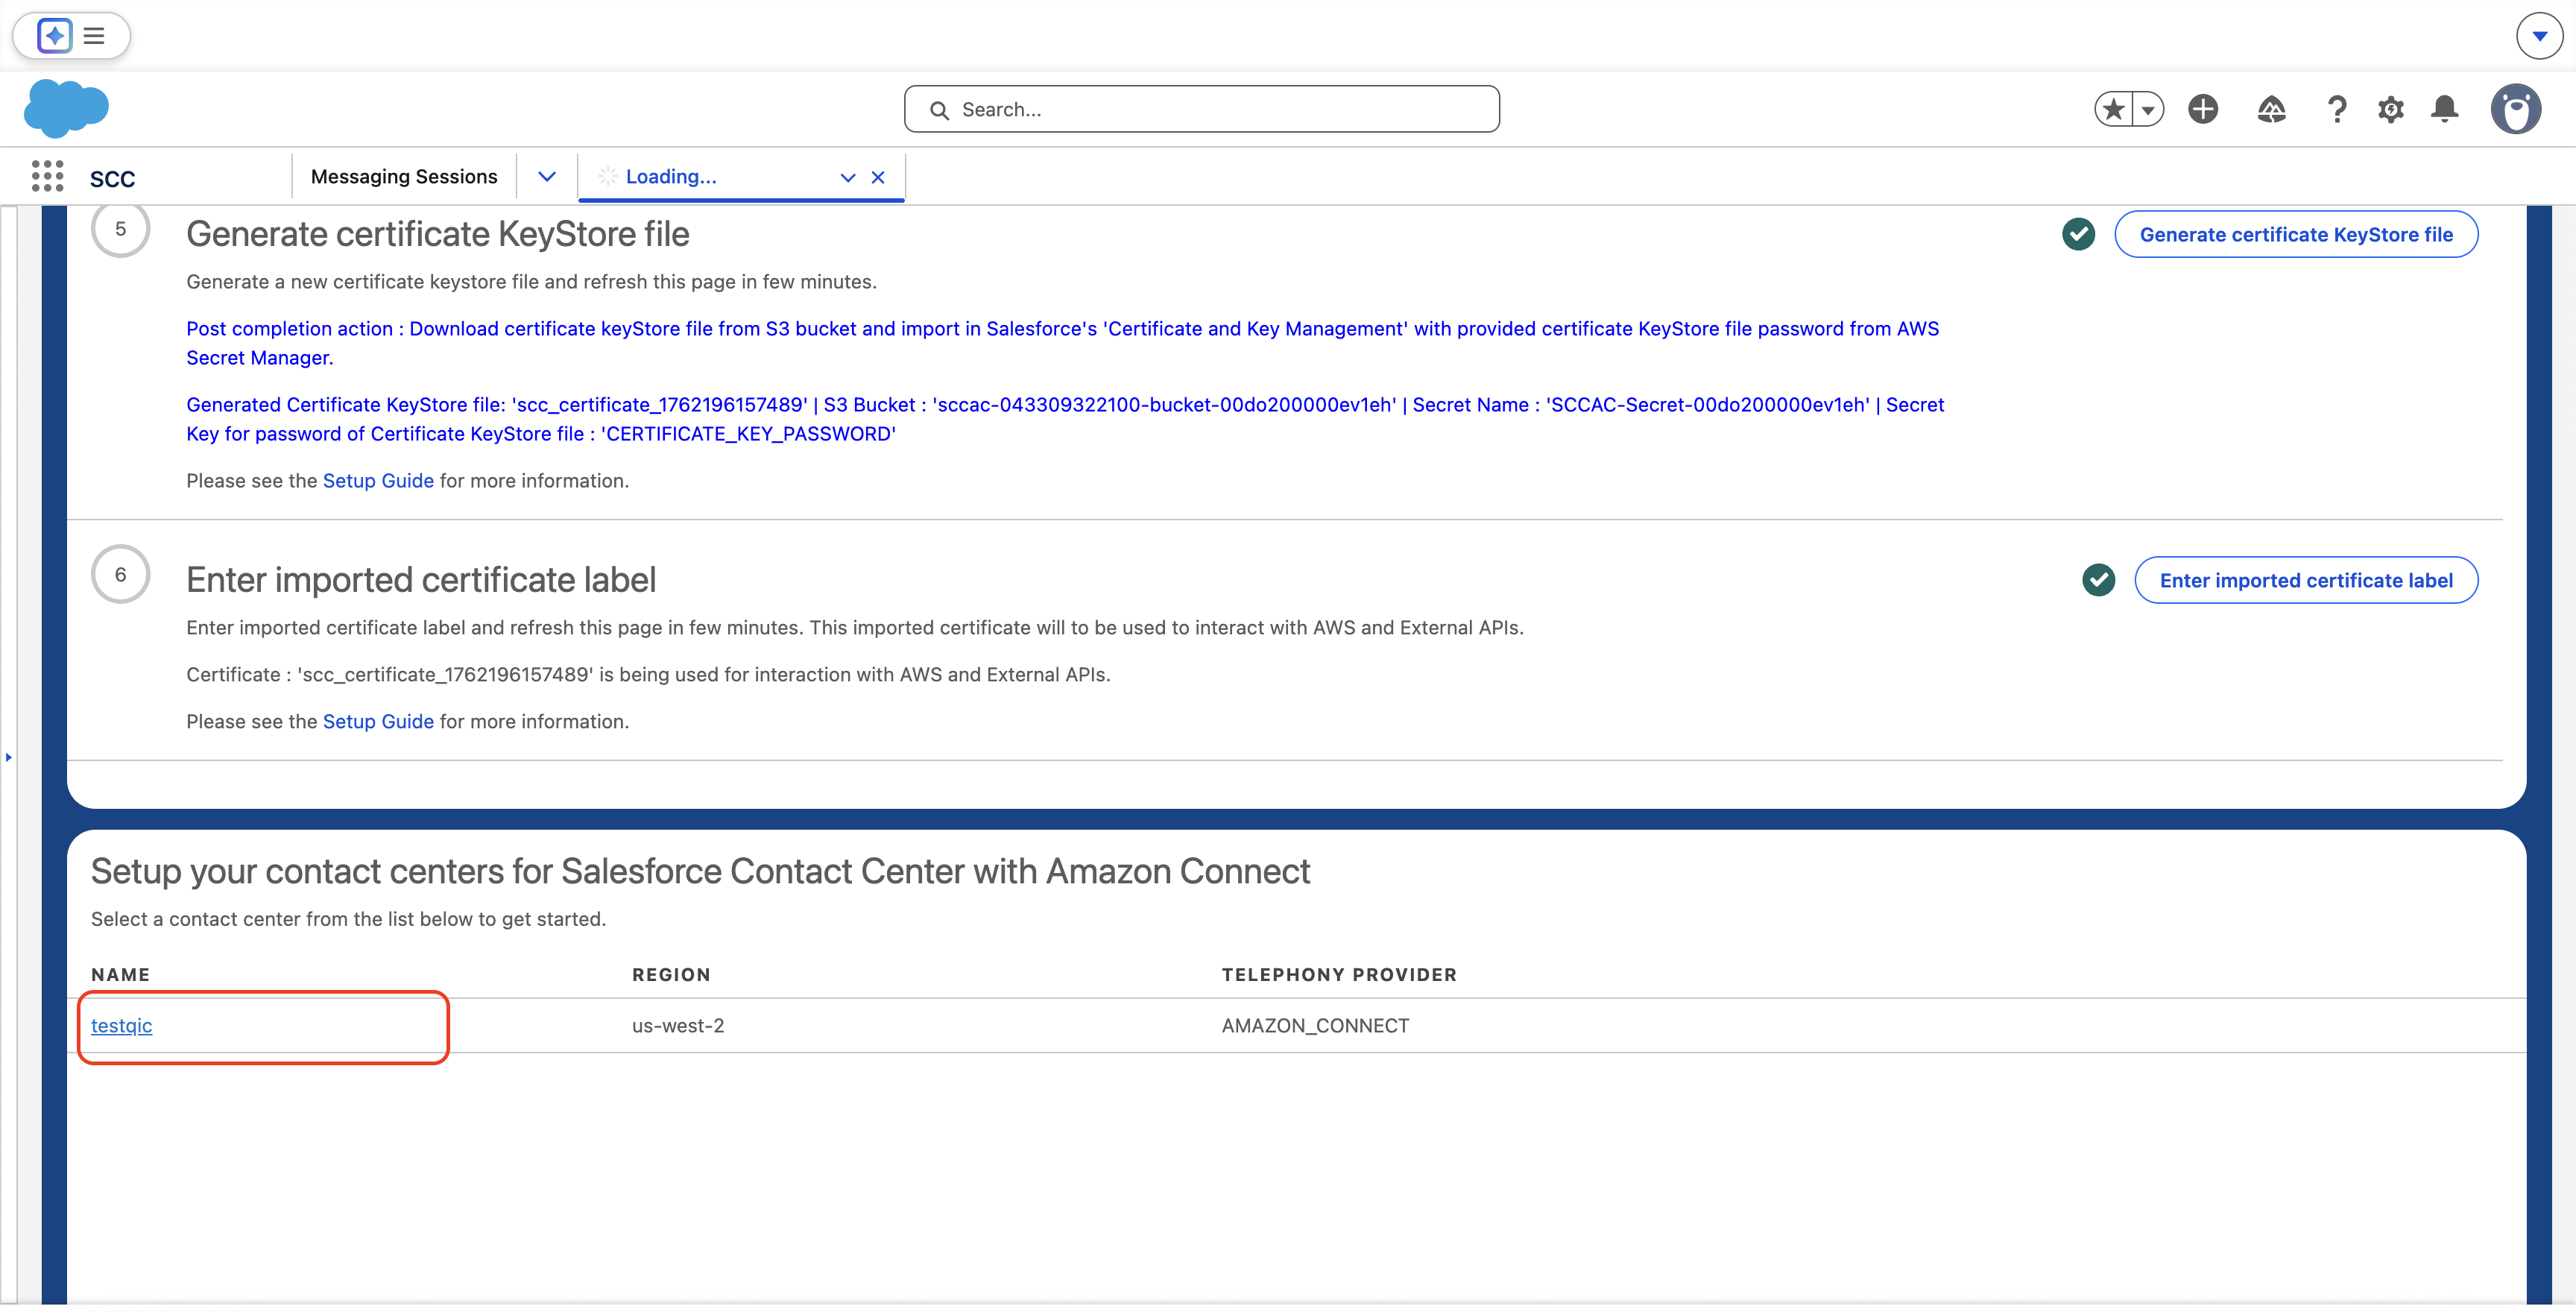
Task: Open the Notifications bell icon
Action: [2444, 109]
